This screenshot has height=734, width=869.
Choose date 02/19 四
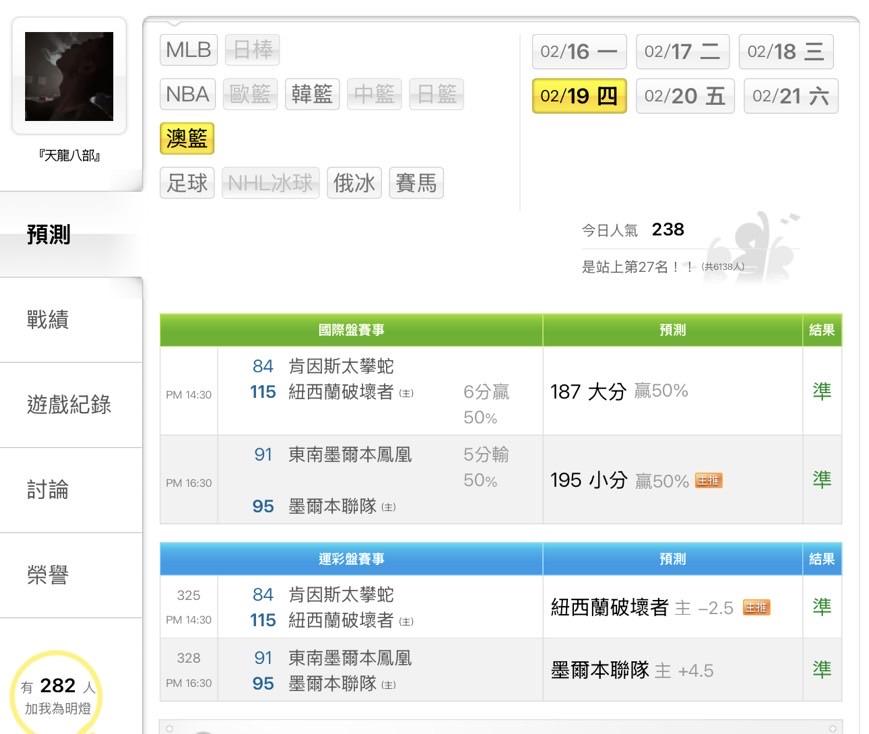click(579, 96)
